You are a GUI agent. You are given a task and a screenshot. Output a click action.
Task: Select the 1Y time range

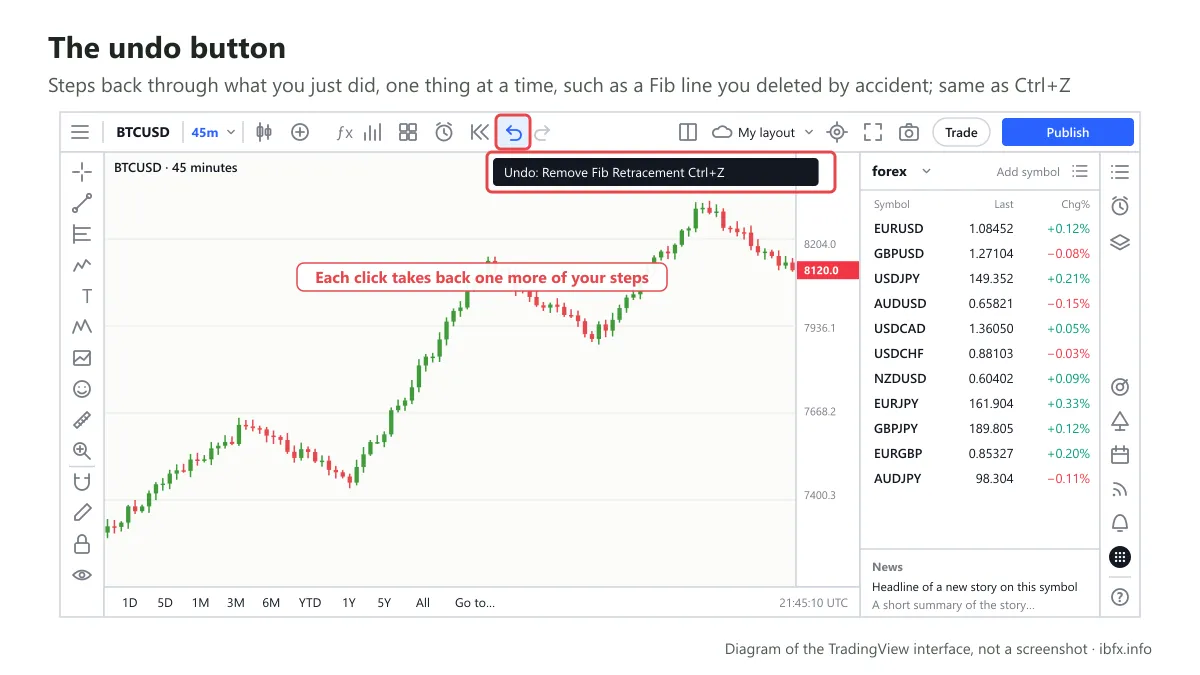349,602
